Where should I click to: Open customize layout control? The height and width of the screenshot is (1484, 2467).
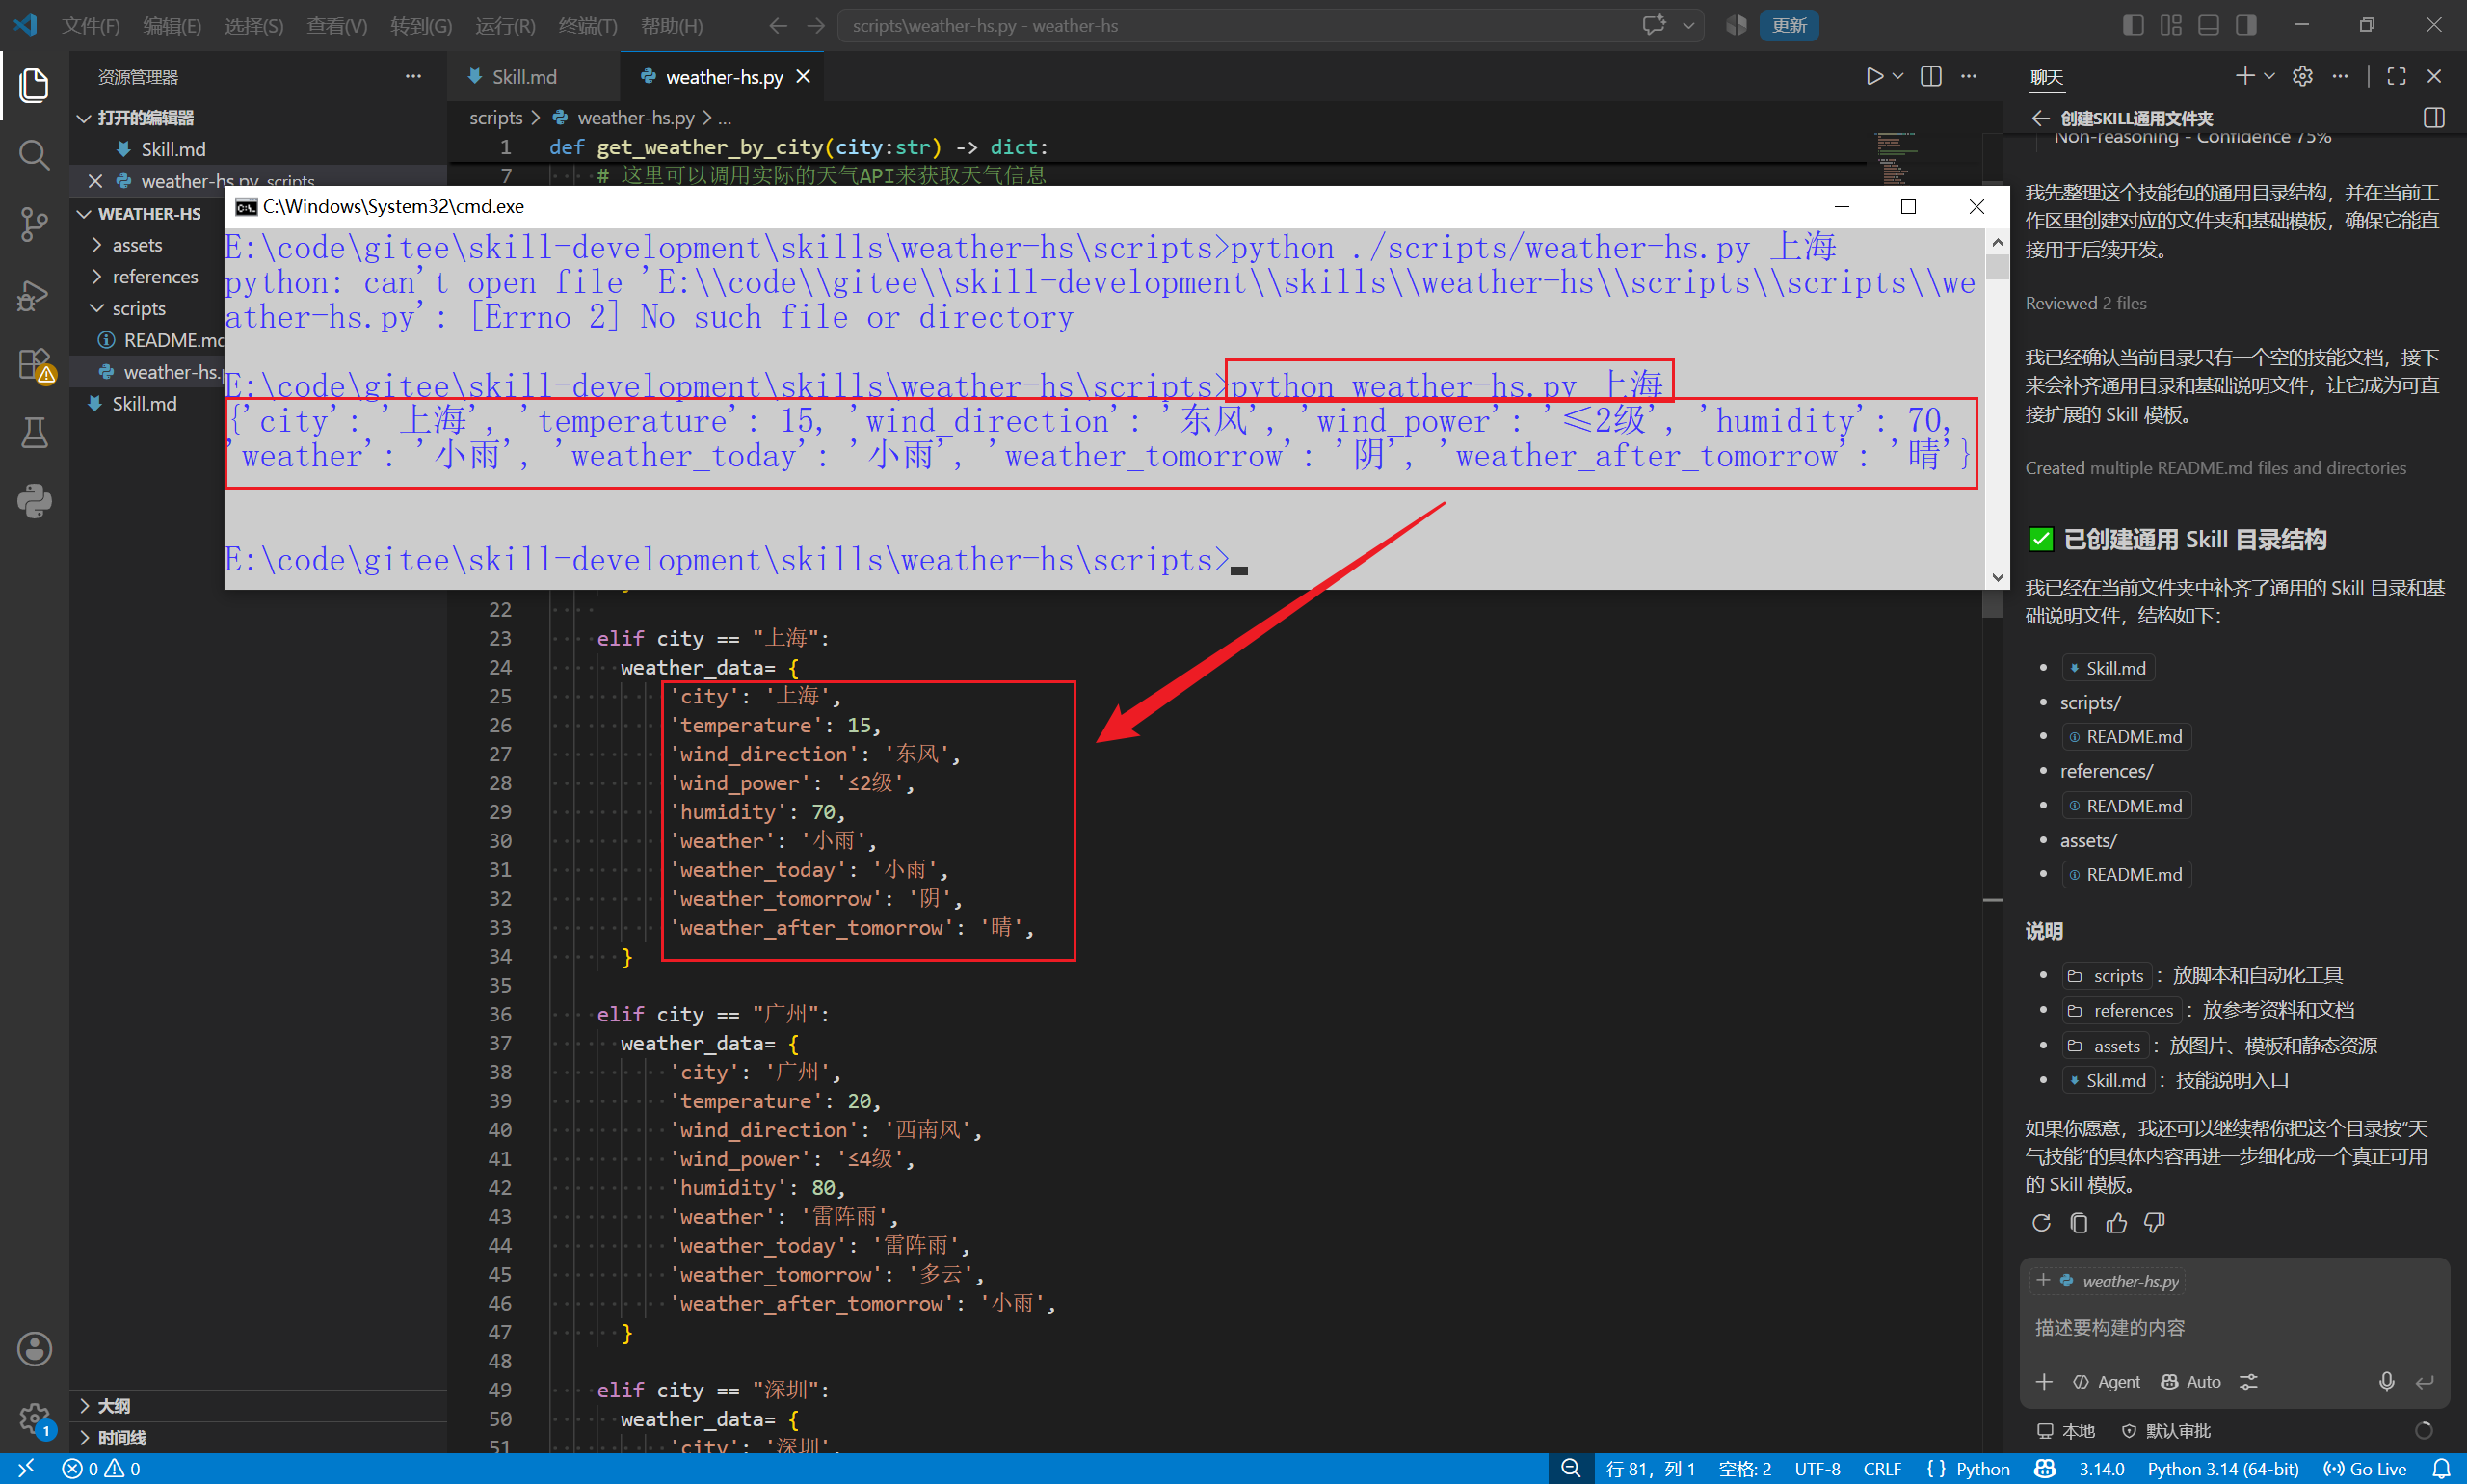pos(2171,26)
